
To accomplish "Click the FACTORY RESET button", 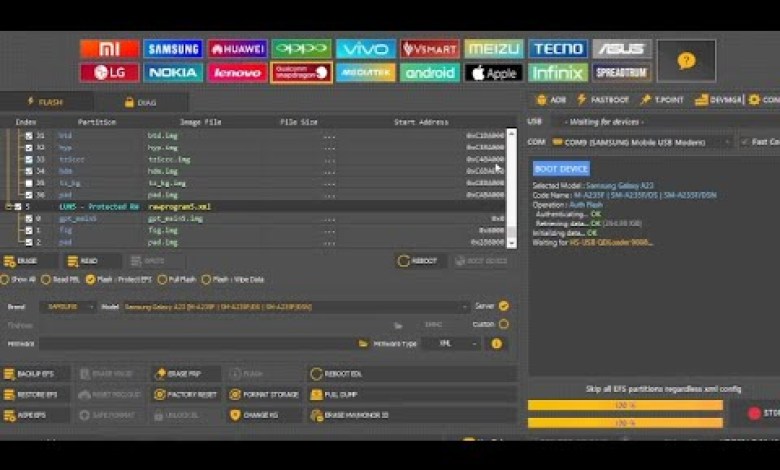I will 186,394.
